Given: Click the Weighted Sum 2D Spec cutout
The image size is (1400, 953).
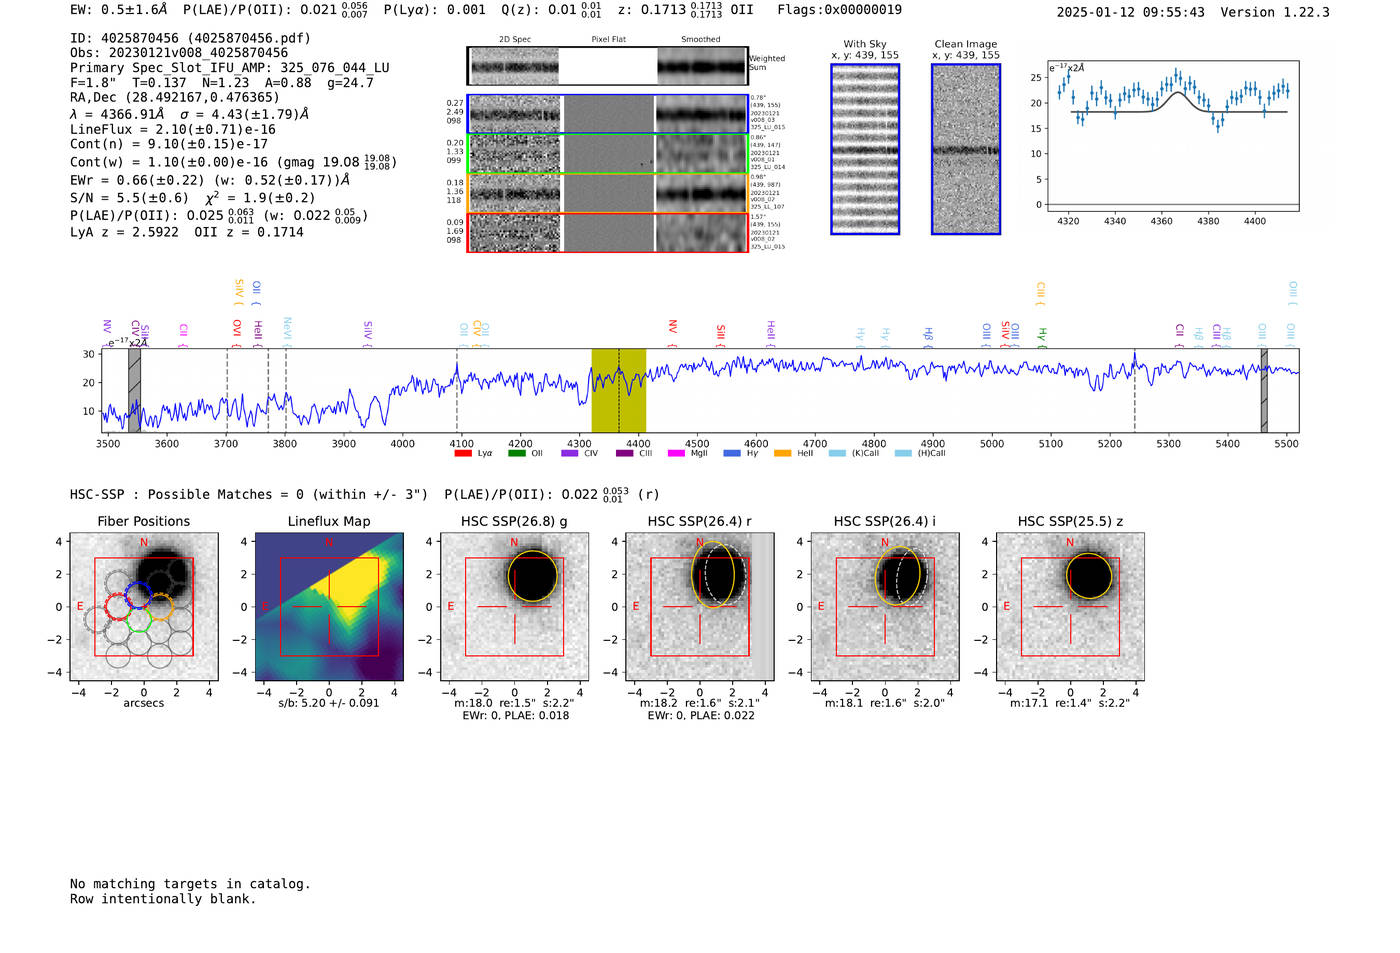Looking at the screenshot, I should pyautogui.click(x=515, y=66).
